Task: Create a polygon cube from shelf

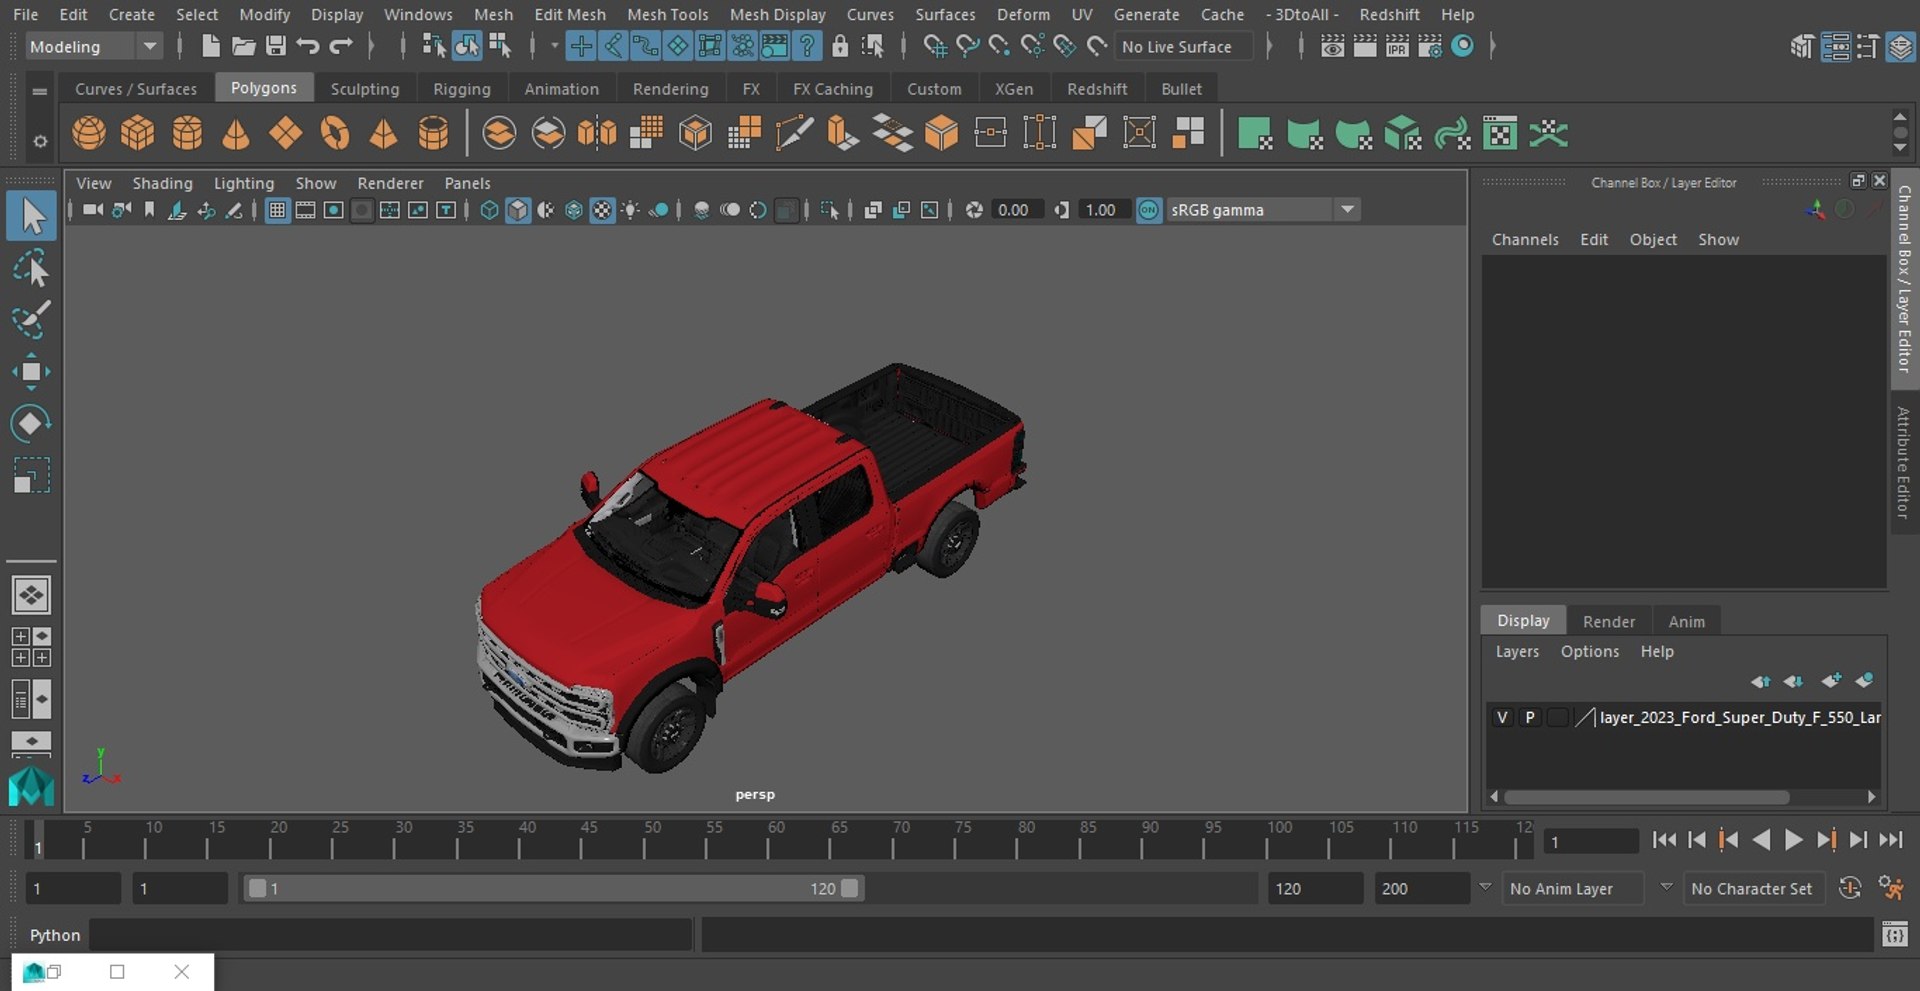Action: point(137,133)
